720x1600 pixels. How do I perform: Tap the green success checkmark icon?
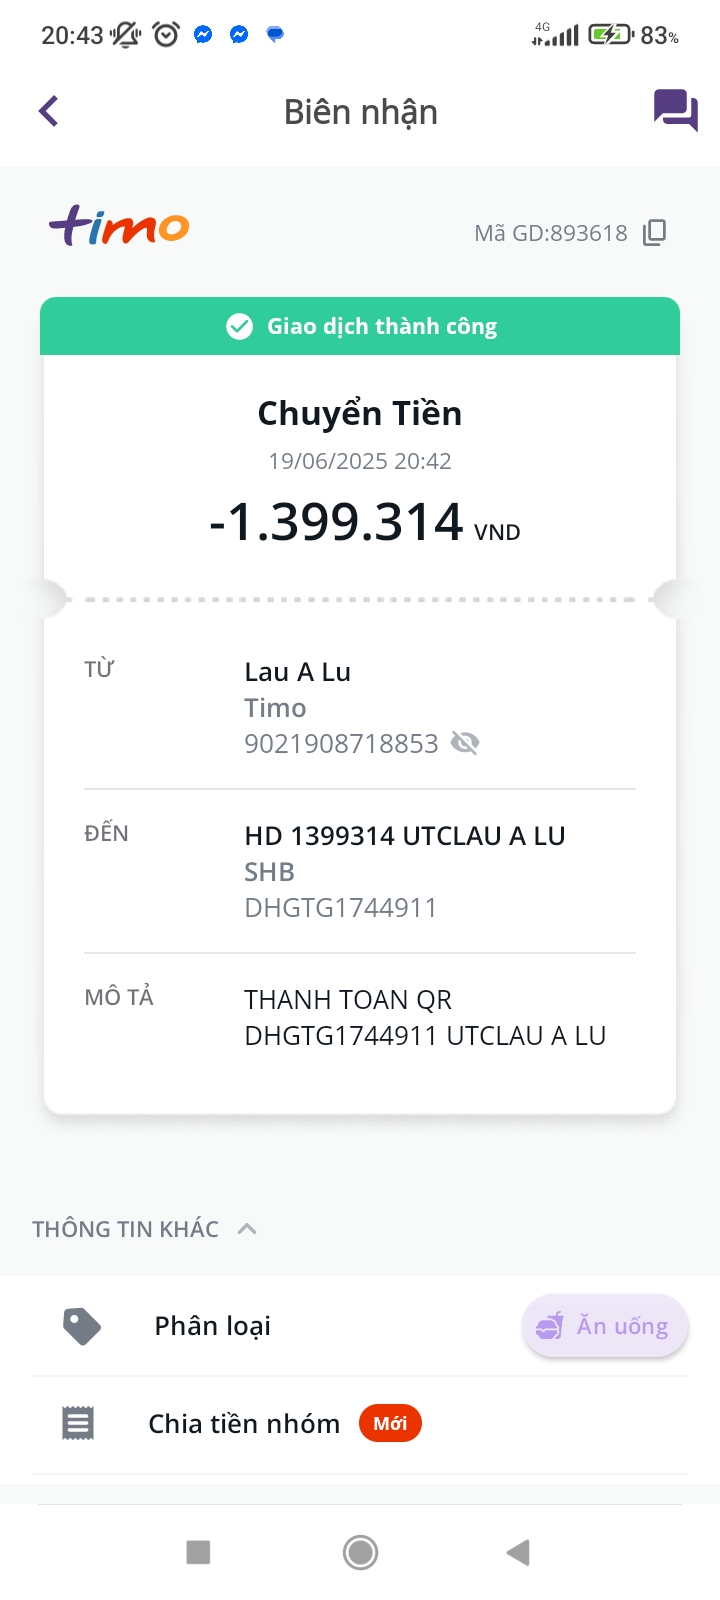tap(239, 327)
